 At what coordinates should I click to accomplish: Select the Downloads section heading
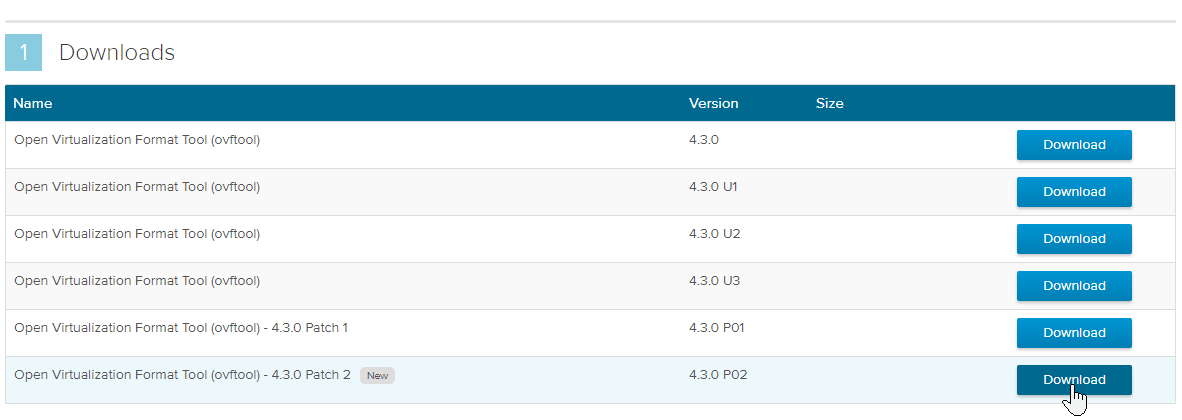click(117, 53)
